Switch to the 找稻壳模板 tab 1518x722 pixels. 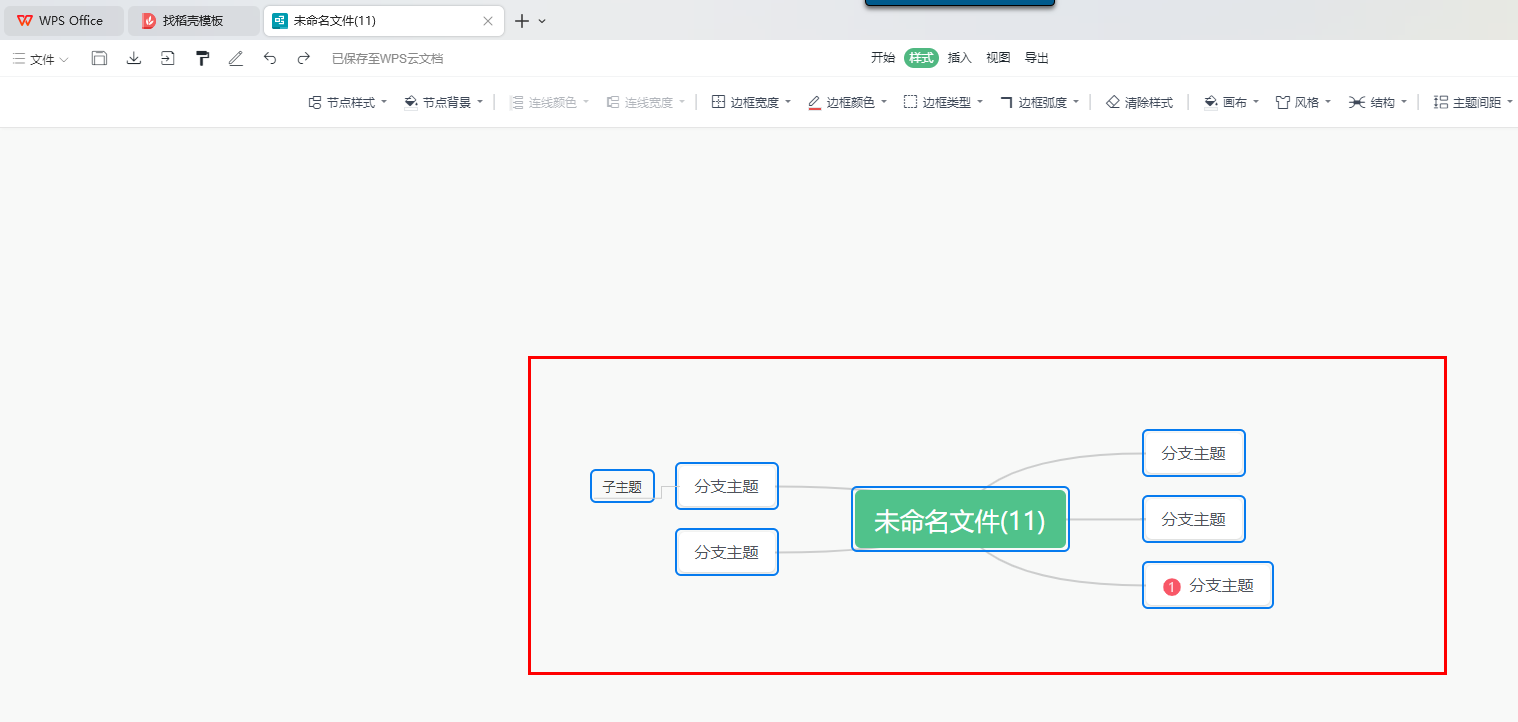tap(193, 20)
